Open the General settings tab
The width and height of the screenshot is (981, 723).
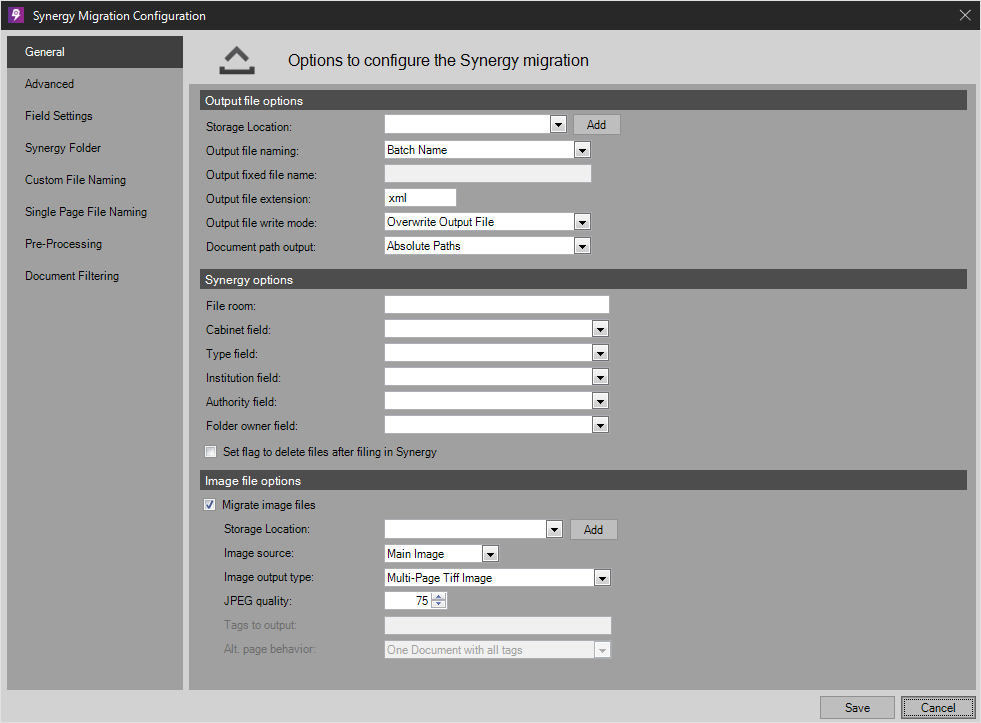[x=95, y=52]
